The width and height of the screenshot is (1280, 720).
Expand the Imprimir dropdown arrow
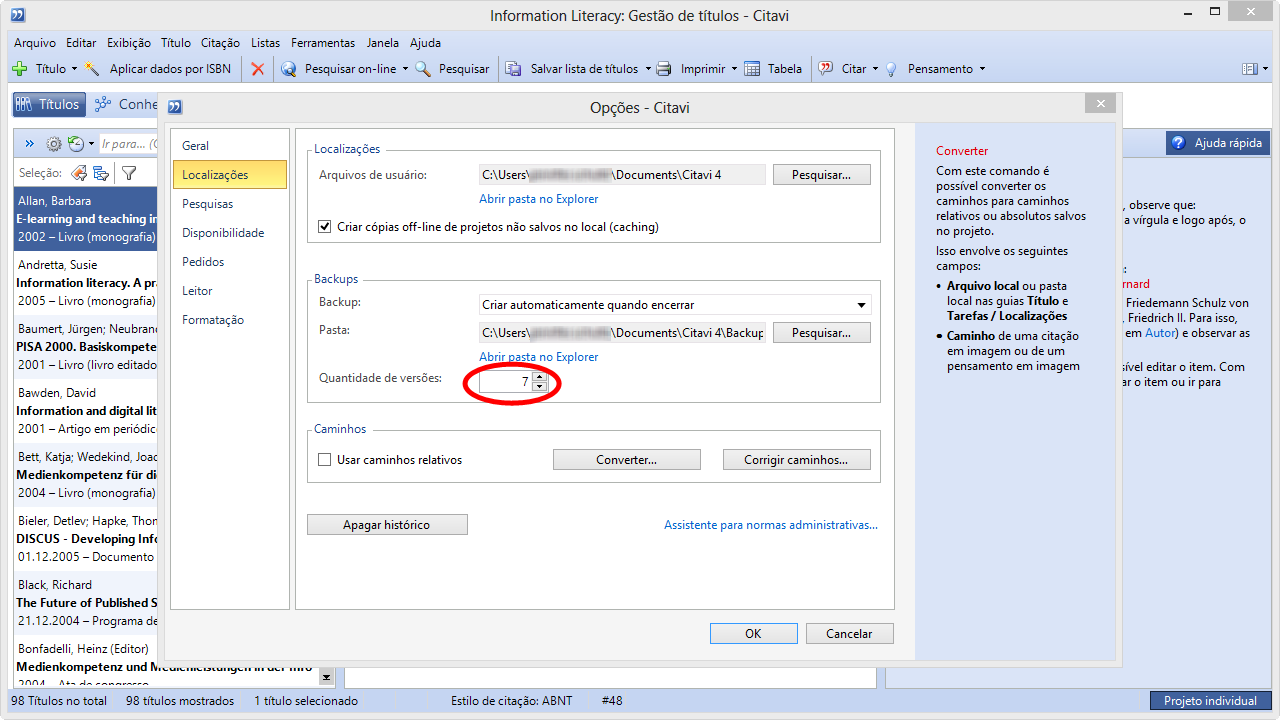click(x=734, y=69)
